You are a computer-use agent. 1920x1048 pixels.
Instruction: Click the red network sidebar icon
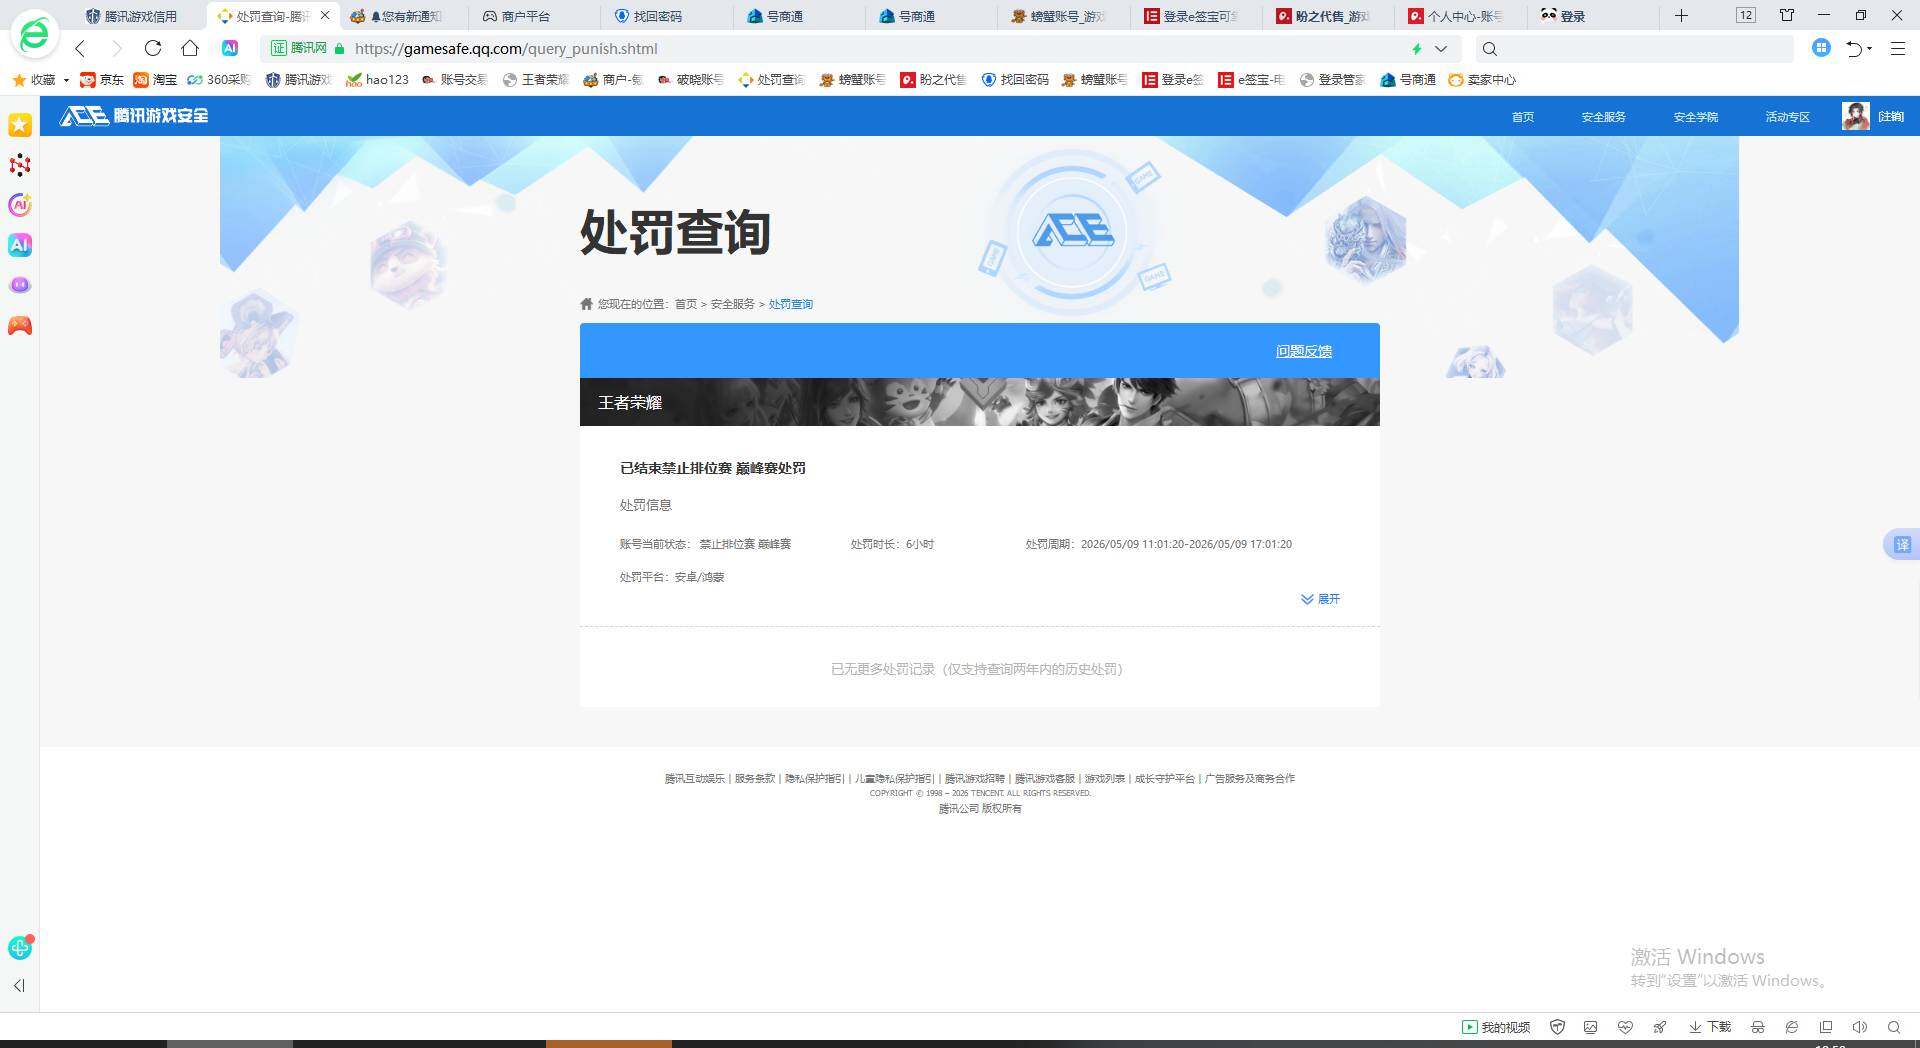point(20,165)
